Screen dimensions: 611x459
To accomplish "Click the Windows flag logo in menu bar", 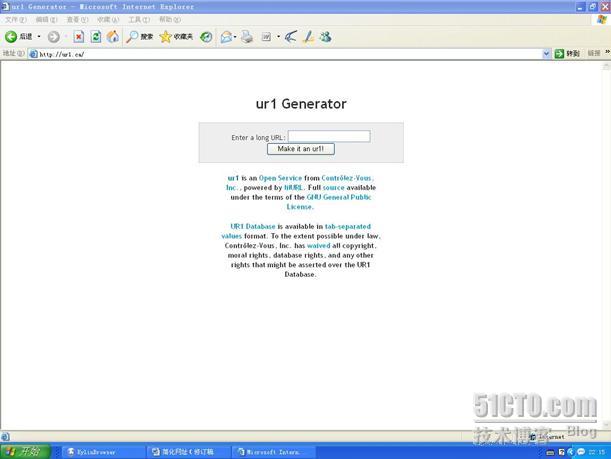I will click(602, 20).
